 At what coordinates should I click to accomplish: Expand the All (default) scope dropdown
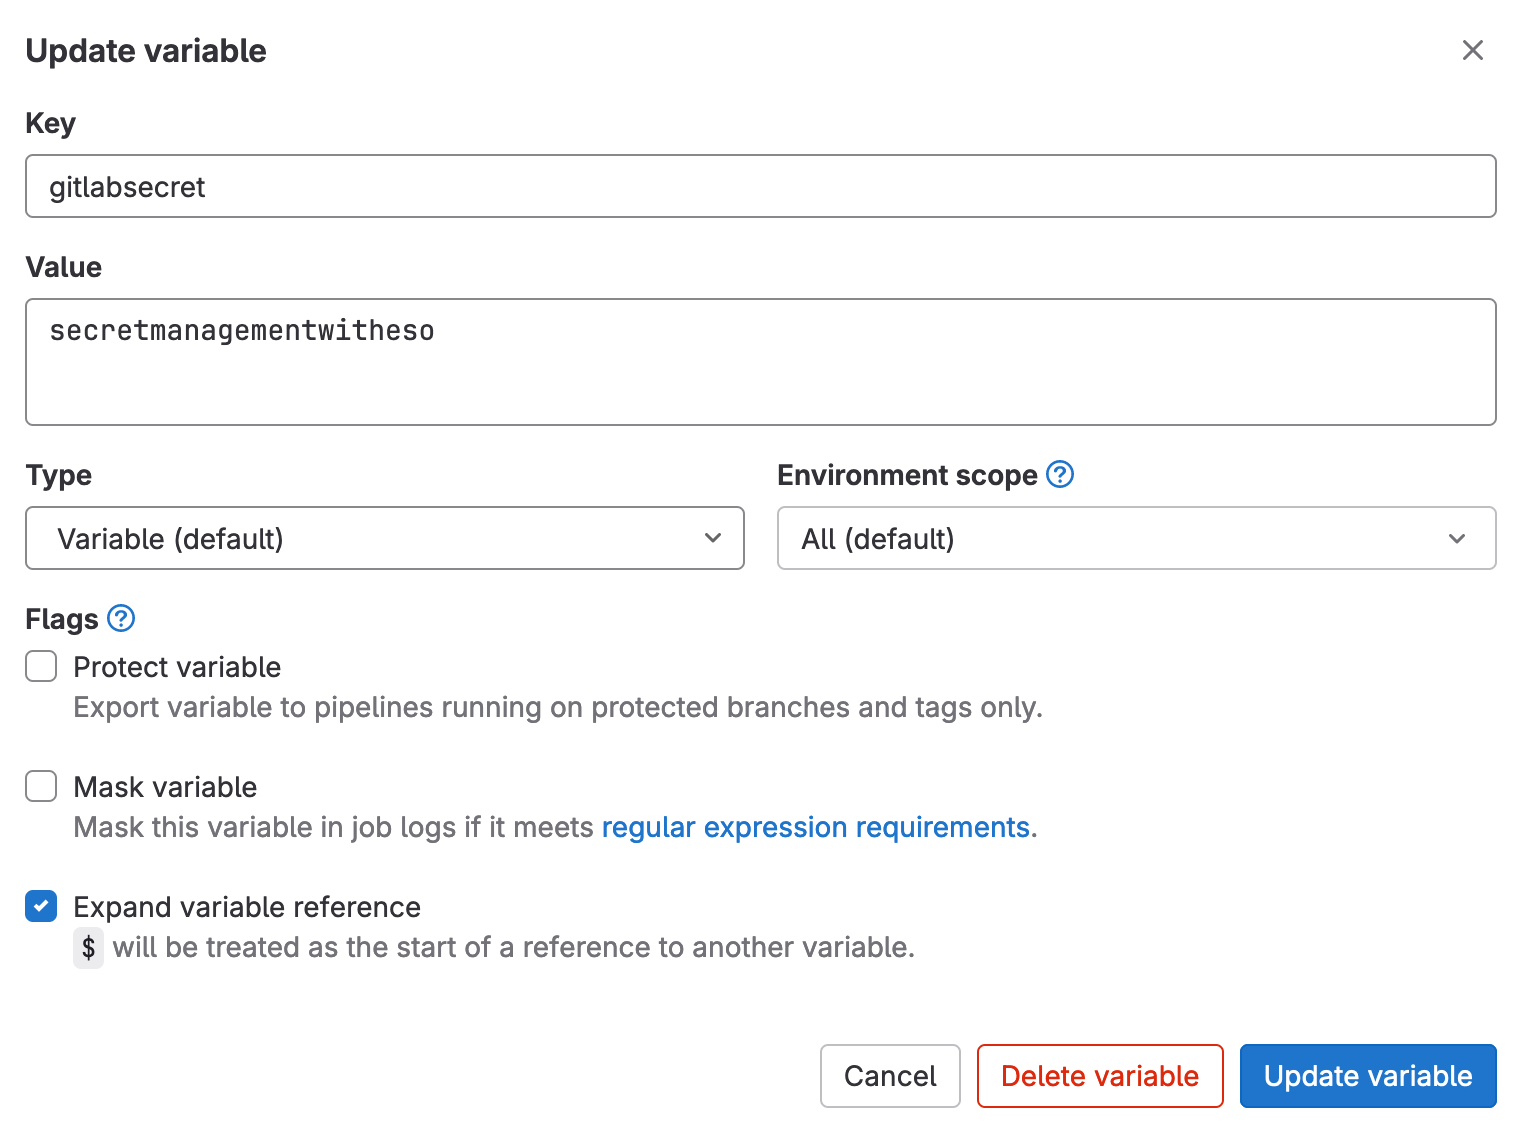tap(1135, 538)
